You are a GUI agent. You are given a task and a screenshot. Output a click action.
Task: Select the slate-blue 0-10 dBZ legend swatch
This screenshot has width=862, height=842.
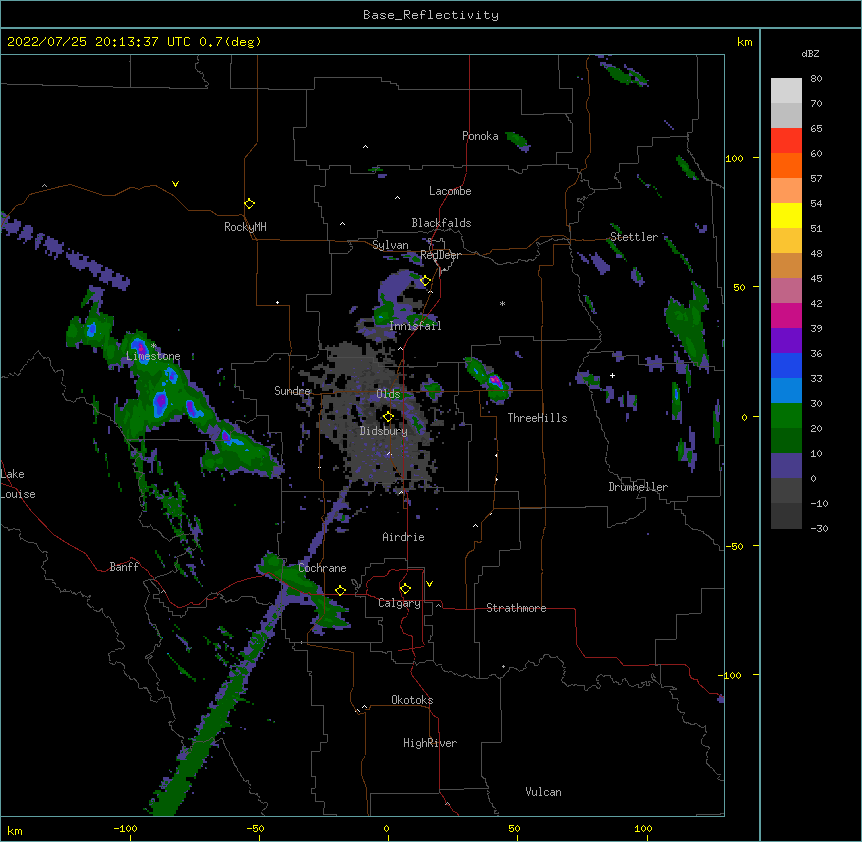point(786,466)
